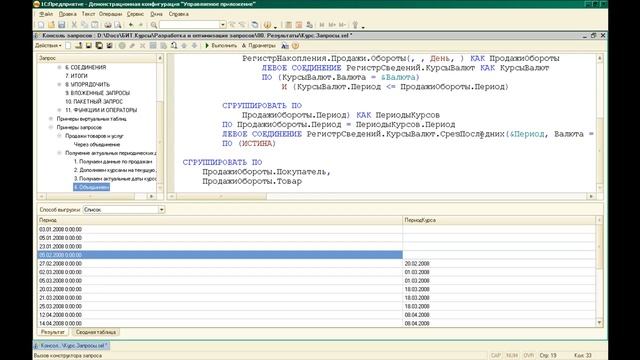Open the Файл menu
This screenshot has height=360, width=640.
point(46,14)
